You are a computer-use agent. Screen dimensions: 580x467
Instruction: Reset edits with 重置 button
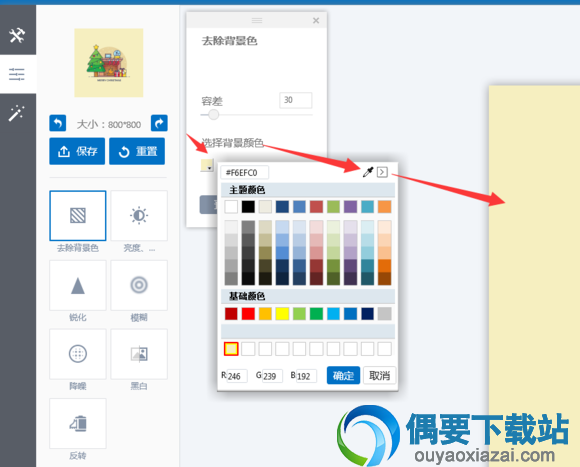pyautogui.click(x=137, y=151)
